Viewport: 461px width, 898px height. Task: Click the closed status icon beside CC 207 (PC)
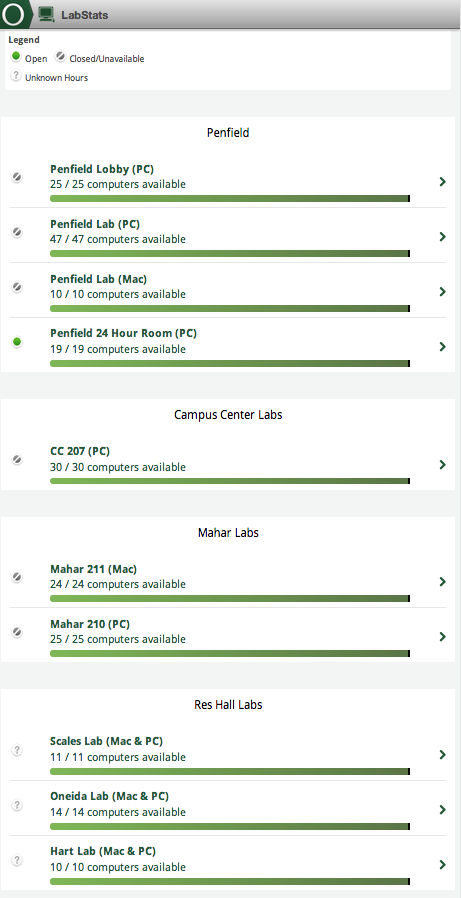pos(17,459)
